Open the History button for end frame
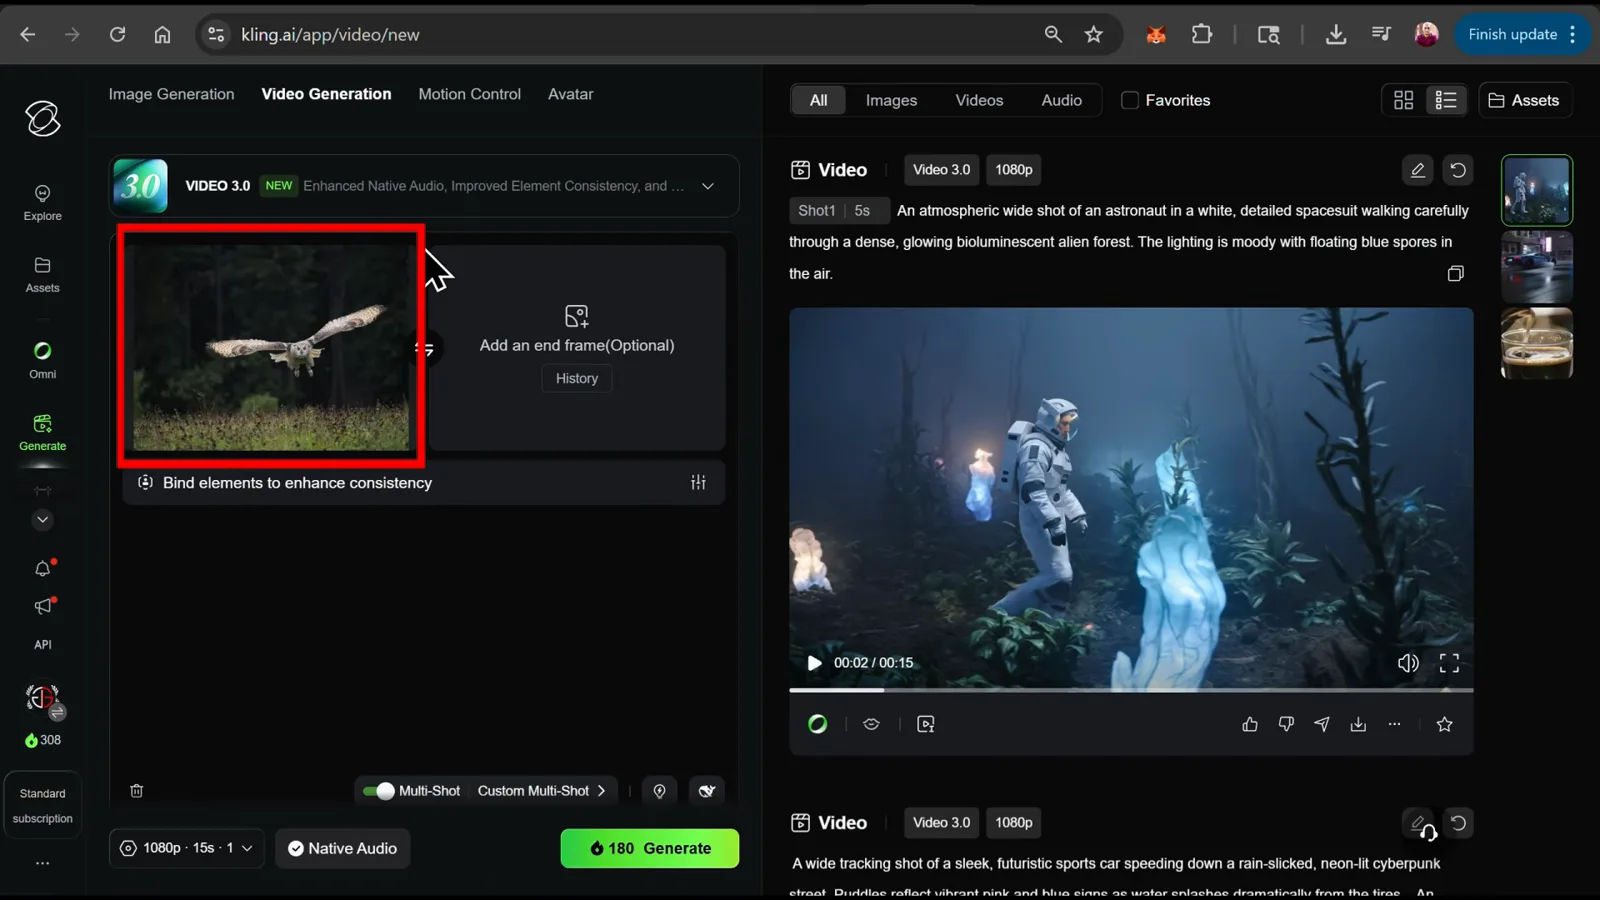Viewport: 1600px width, 900px height. coord(577,378)
